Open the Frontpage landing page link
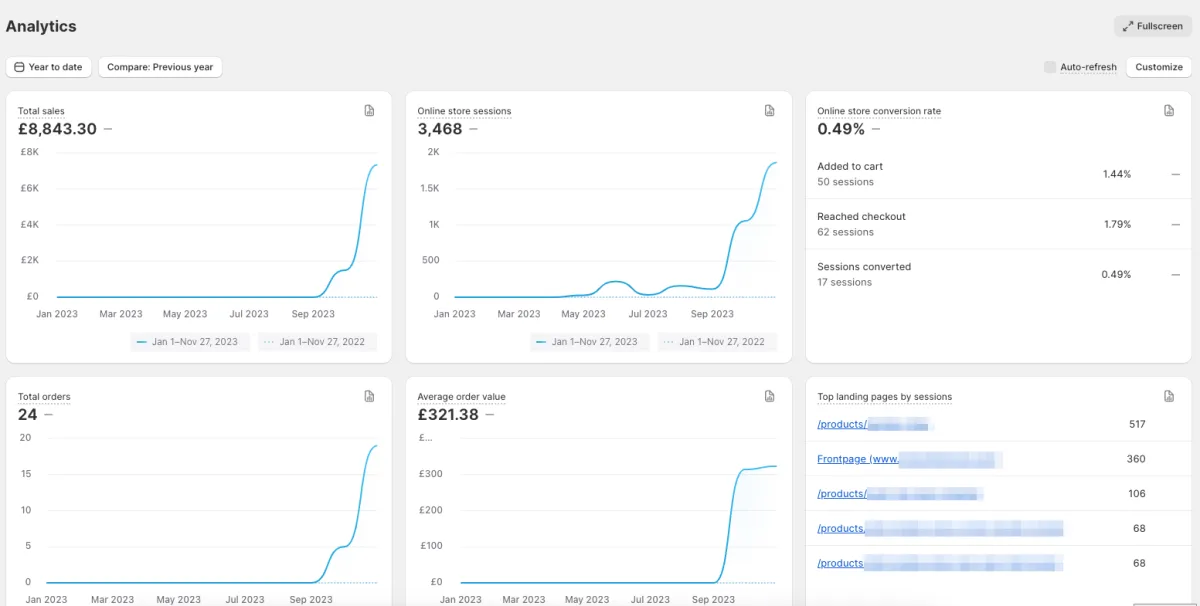 [x=857, y=459]
